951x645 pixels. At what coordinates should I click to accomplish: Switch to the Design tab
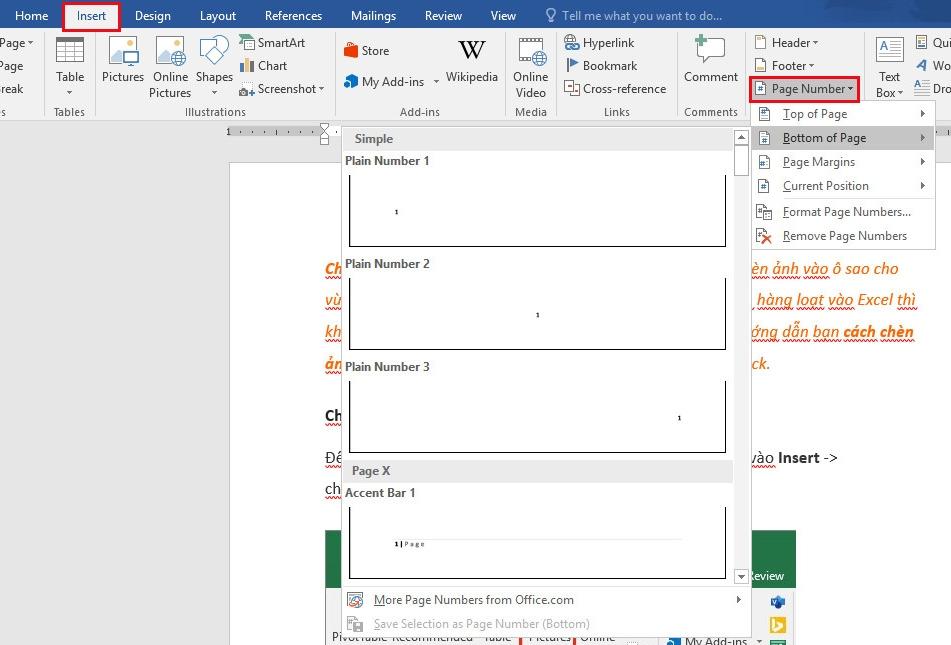point(152,16)
